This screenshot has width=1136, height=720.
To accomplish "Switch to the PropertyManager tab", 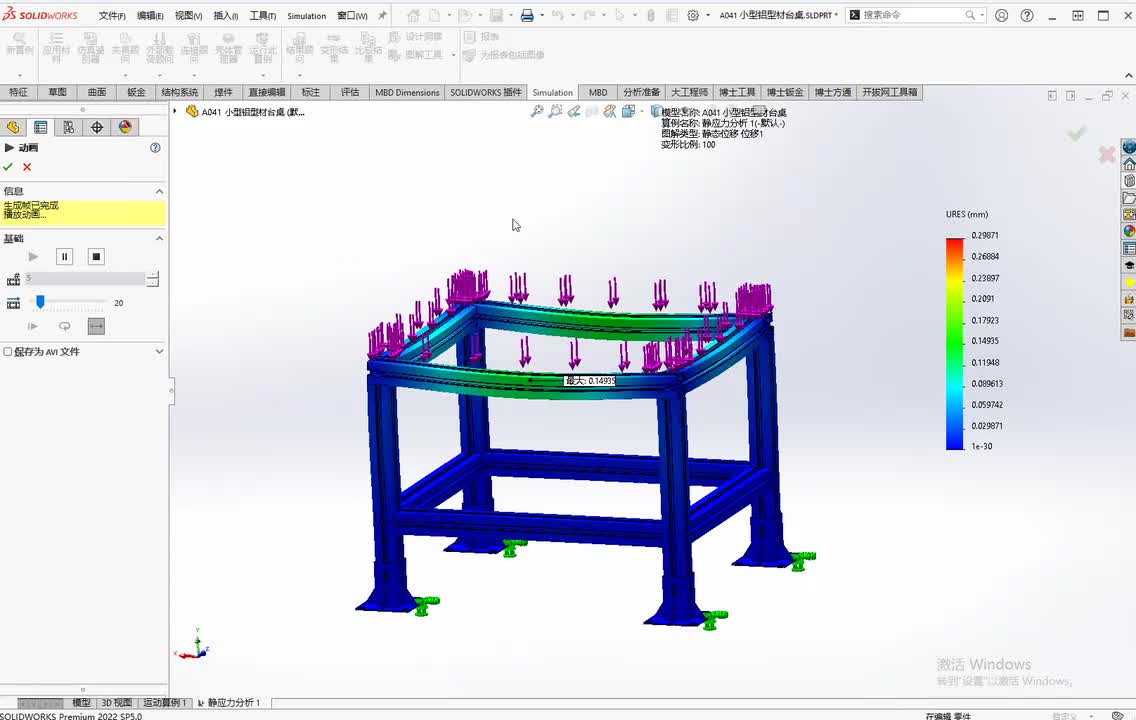I will (x=41, y=127).
